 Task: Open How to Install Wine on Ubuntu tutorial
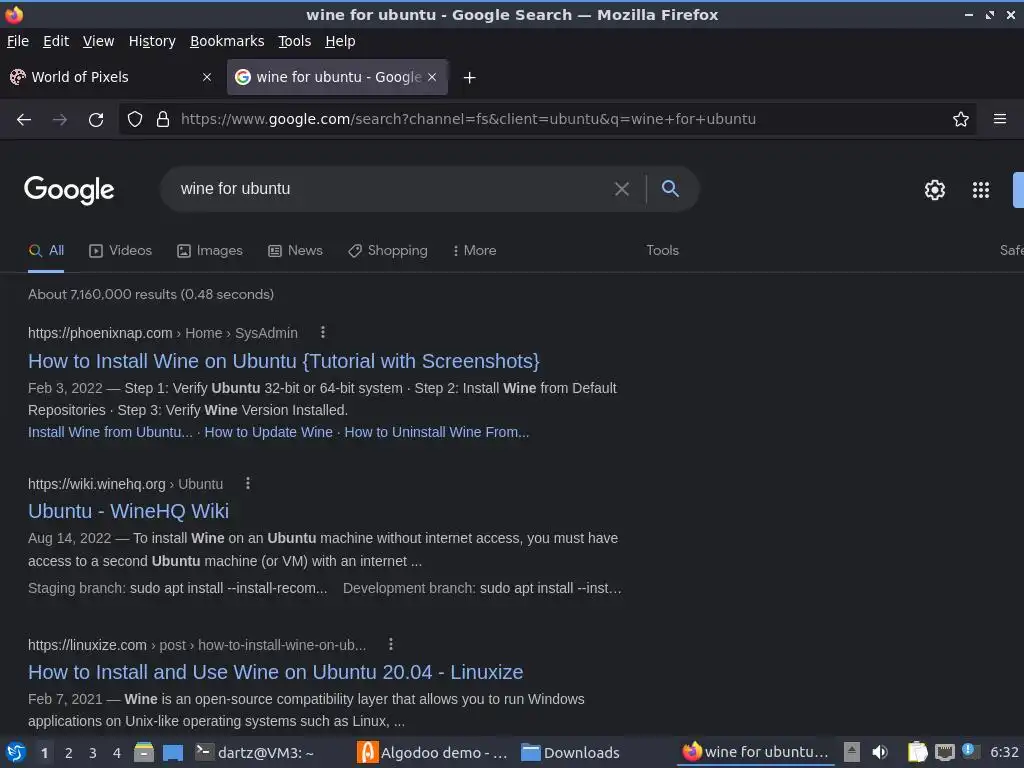tap(283, 361)
